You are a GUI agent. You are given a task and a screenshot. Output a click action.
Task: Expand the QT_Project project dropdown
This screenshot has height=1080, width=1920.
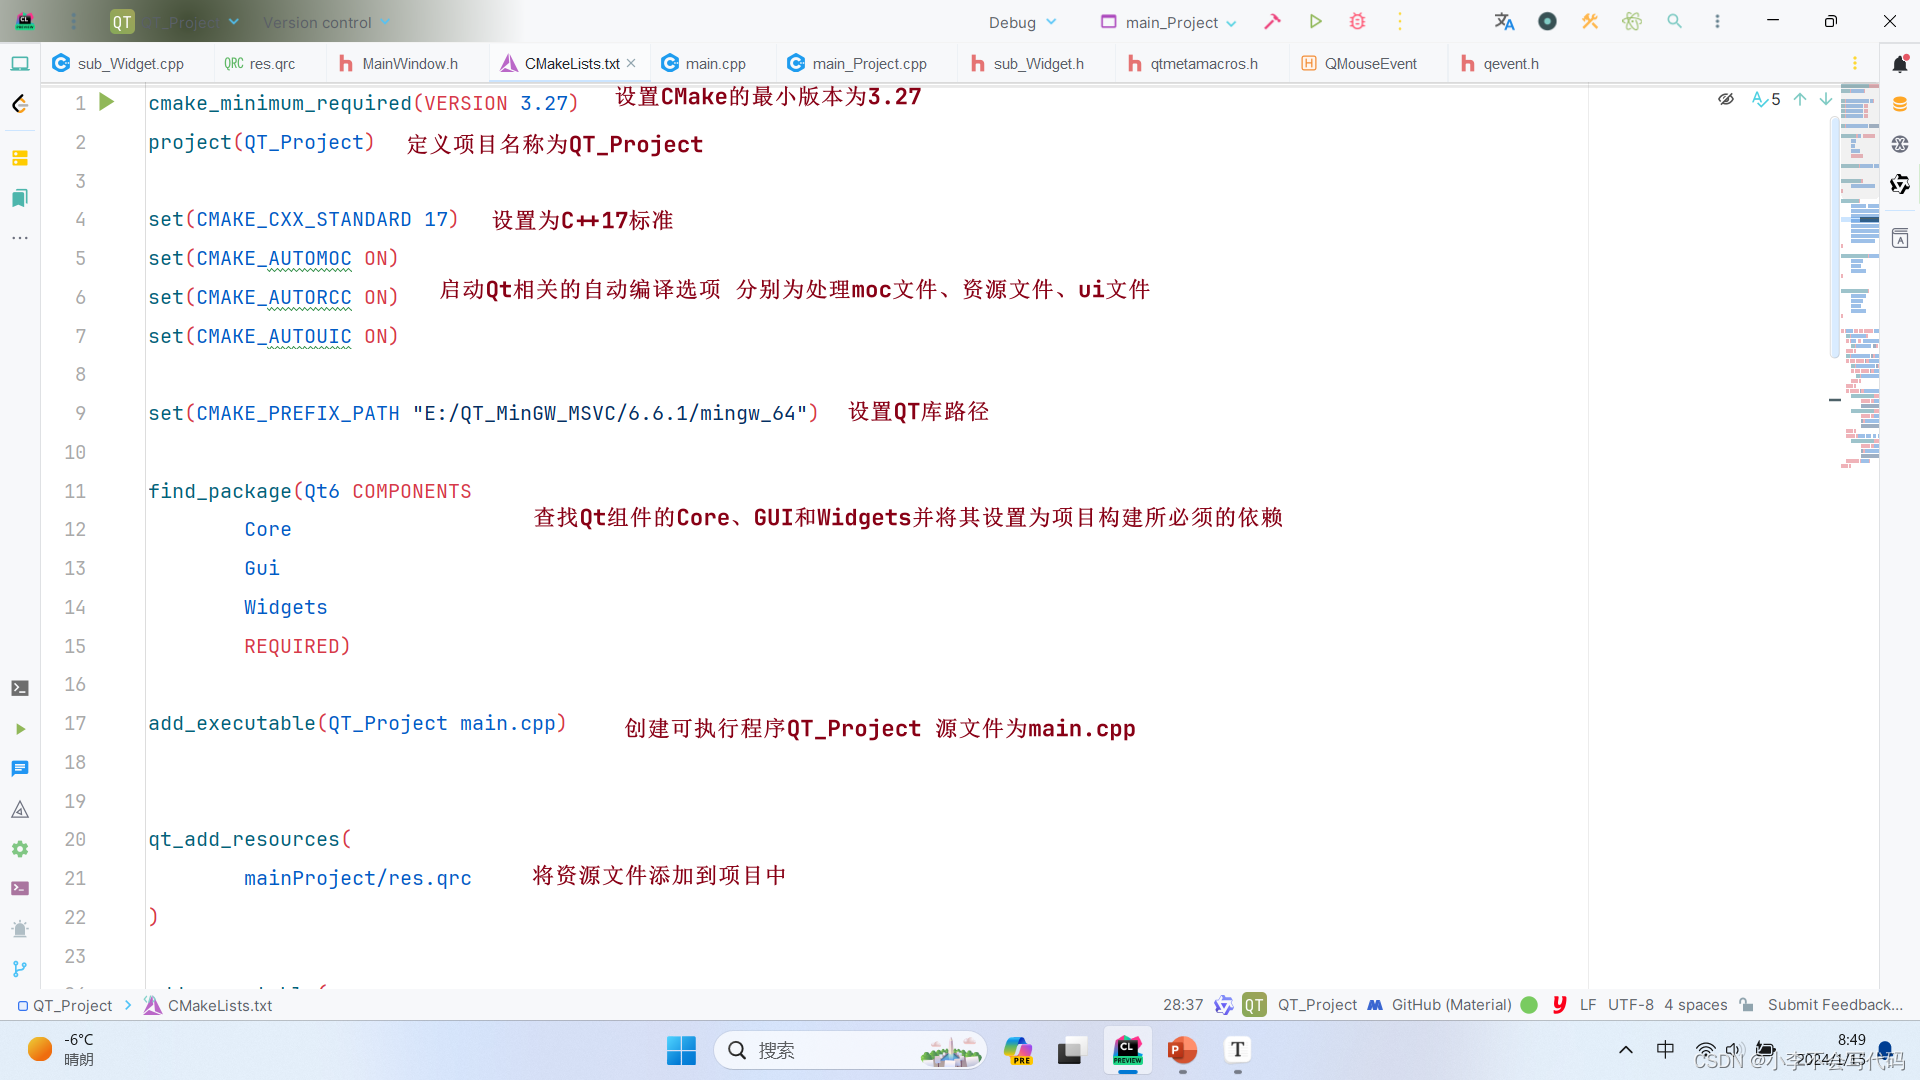pos(175,22)
